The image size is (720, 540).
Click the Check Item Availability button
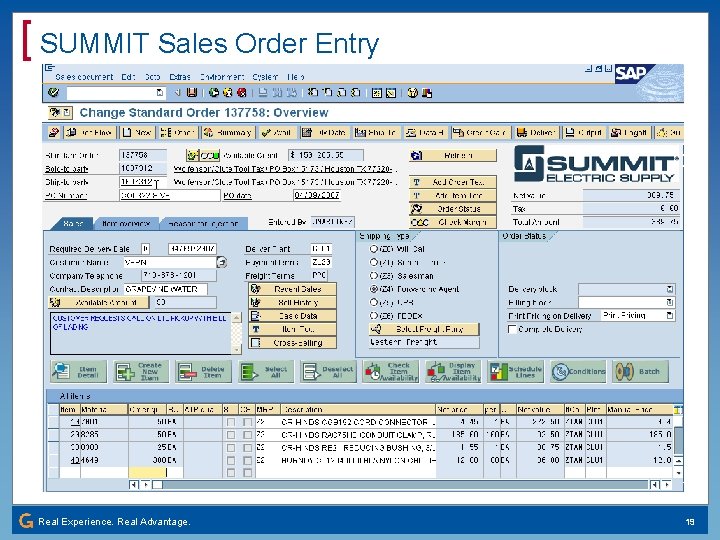pyautogui.click(x=391, y=371)
